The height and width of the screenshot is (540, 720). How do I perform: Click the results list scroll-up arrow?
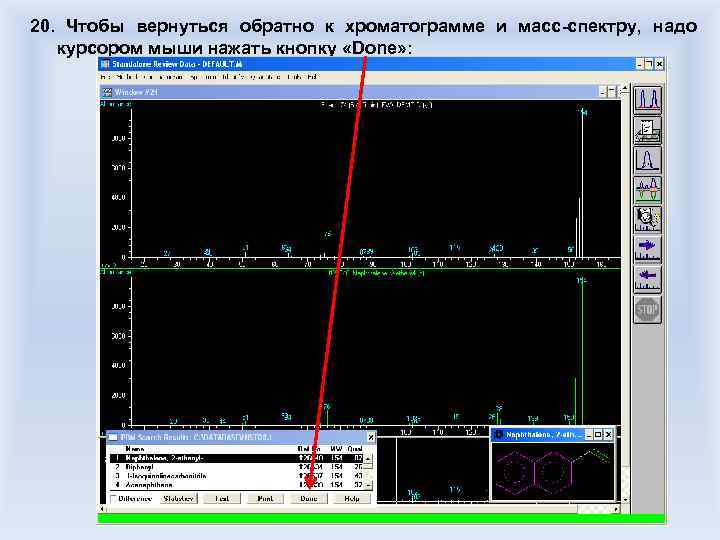pos(368,458)
